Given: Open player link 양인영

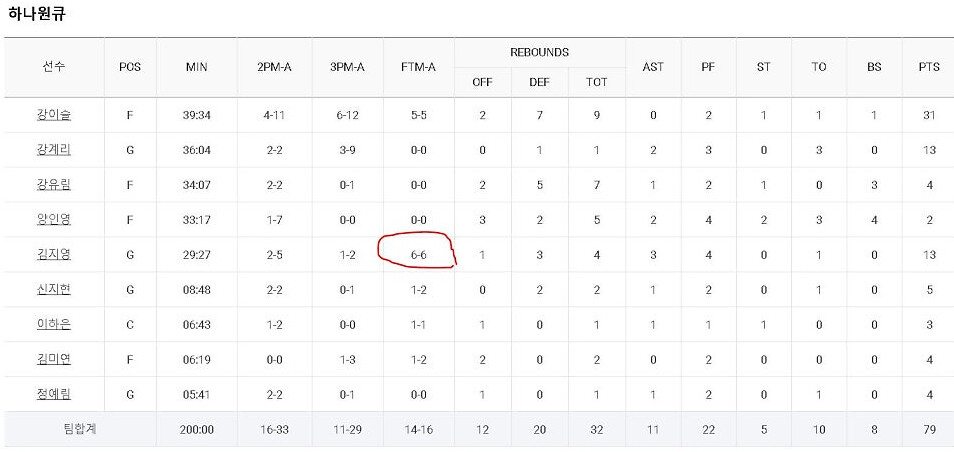Looking at the screenshot, I should click(54, 220).
